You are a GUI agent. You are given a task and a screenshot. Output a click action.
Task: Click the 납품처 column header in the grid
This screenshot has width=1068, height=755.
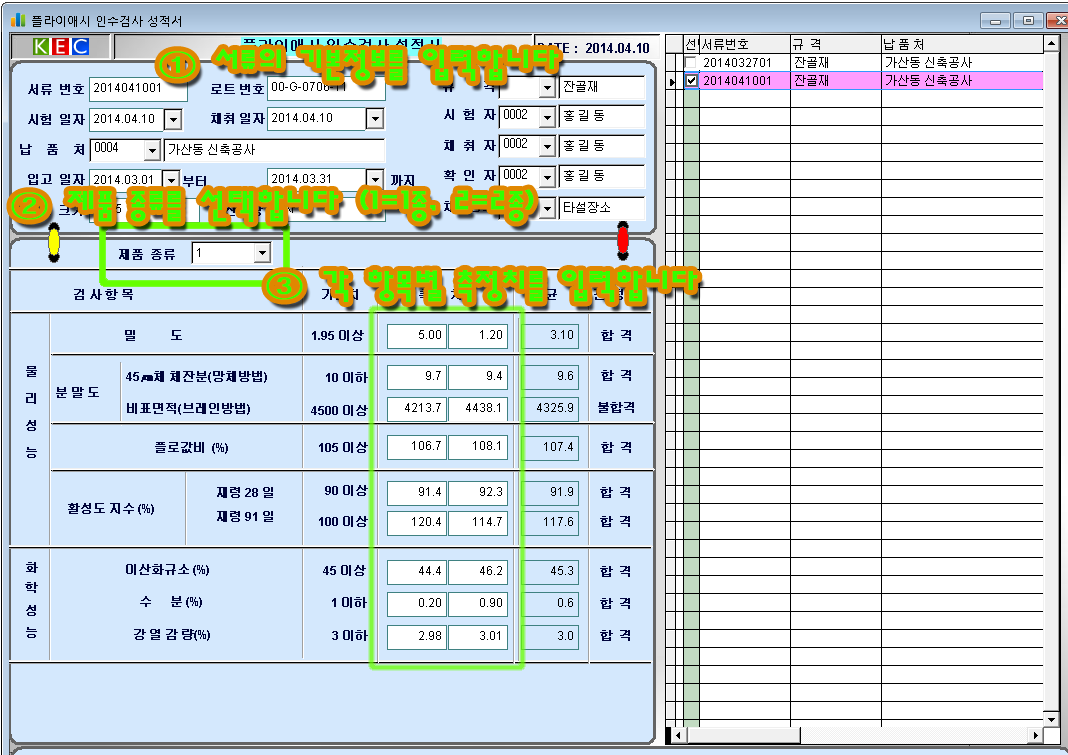pos(960,44)
